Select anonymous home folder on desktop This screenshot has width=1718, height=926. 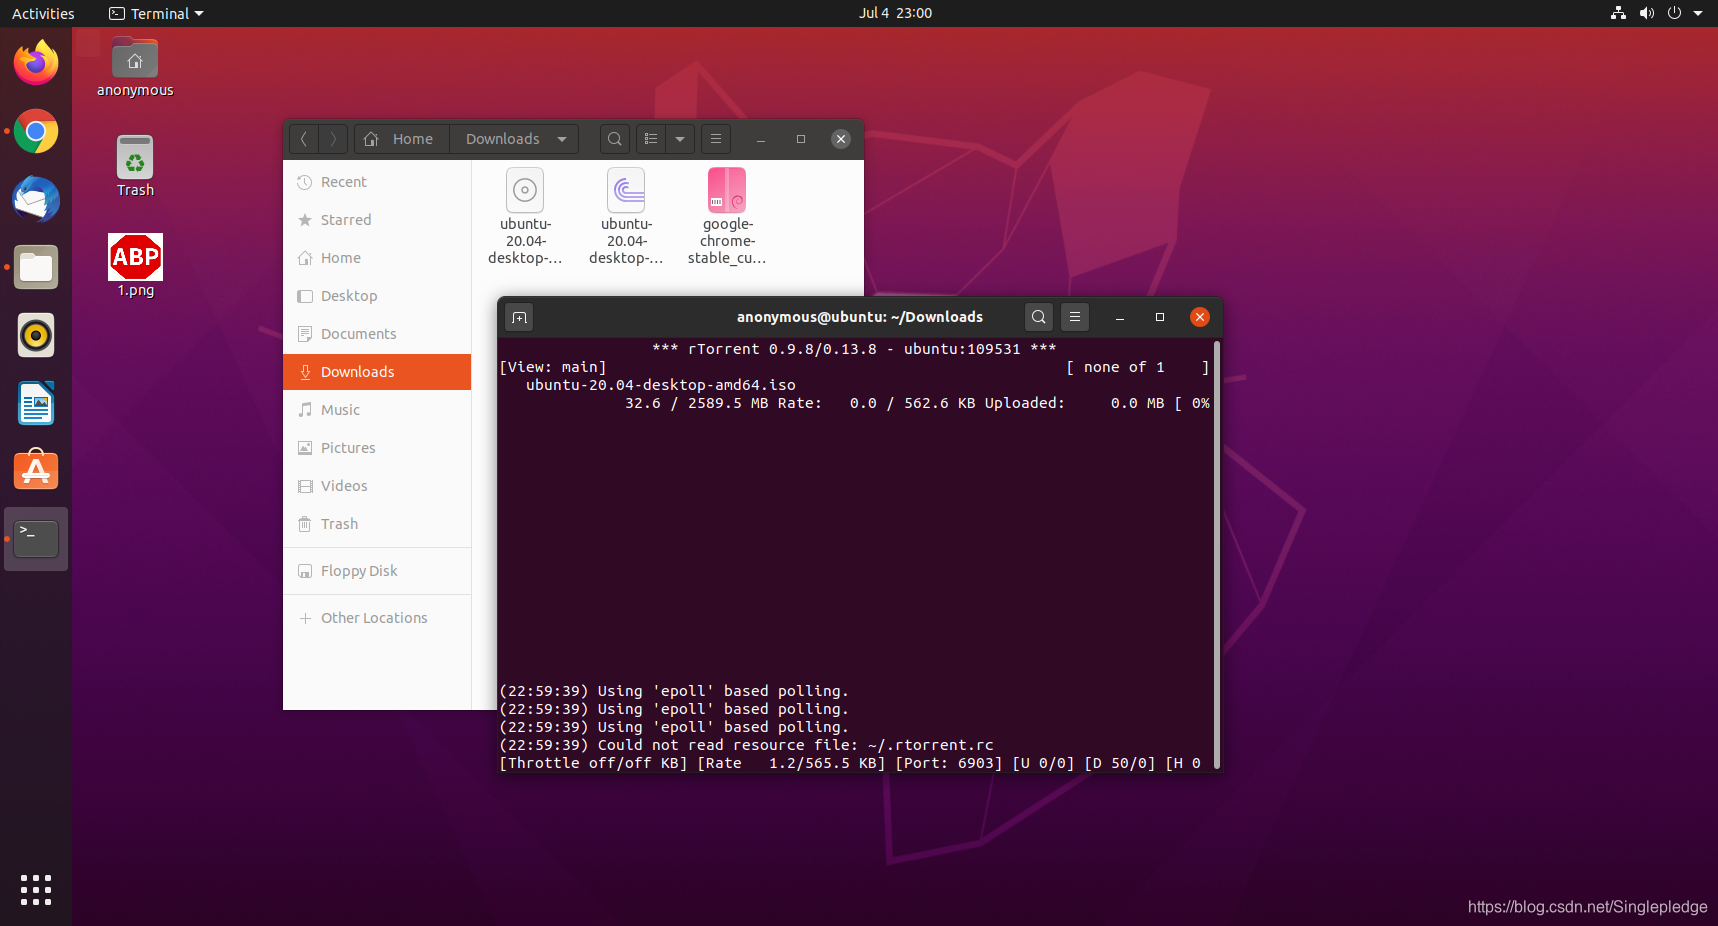135,67
